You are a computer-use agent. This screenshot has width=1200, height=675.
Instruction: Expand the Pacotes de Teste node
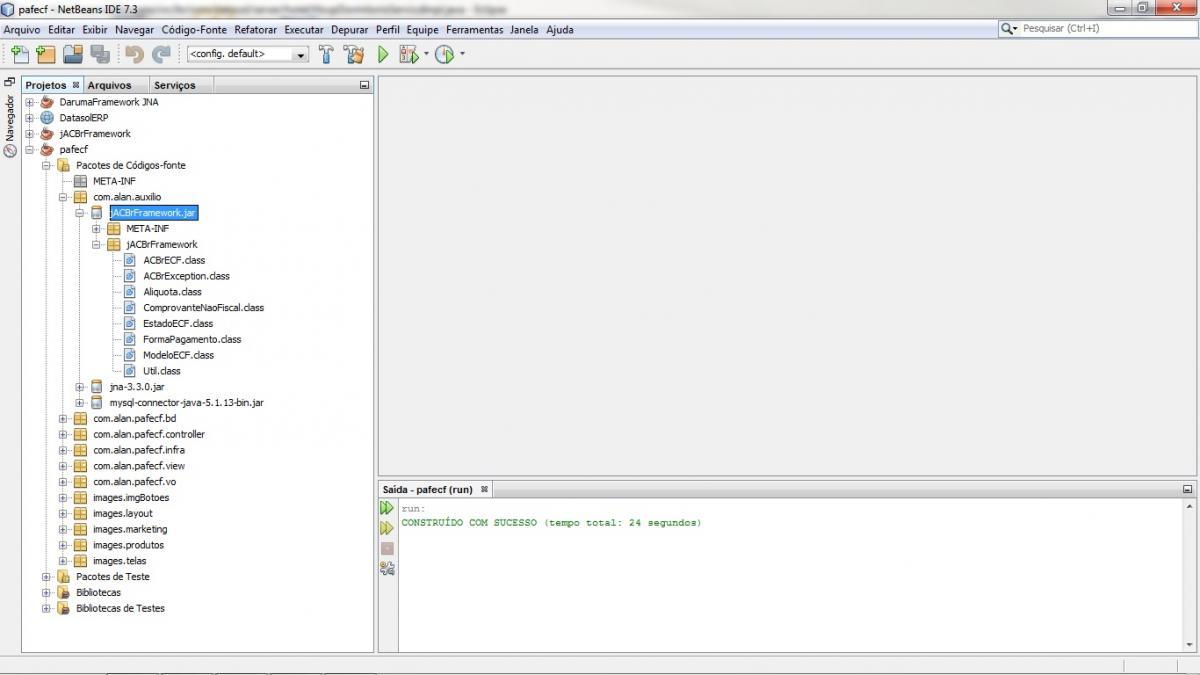point(46,577)
